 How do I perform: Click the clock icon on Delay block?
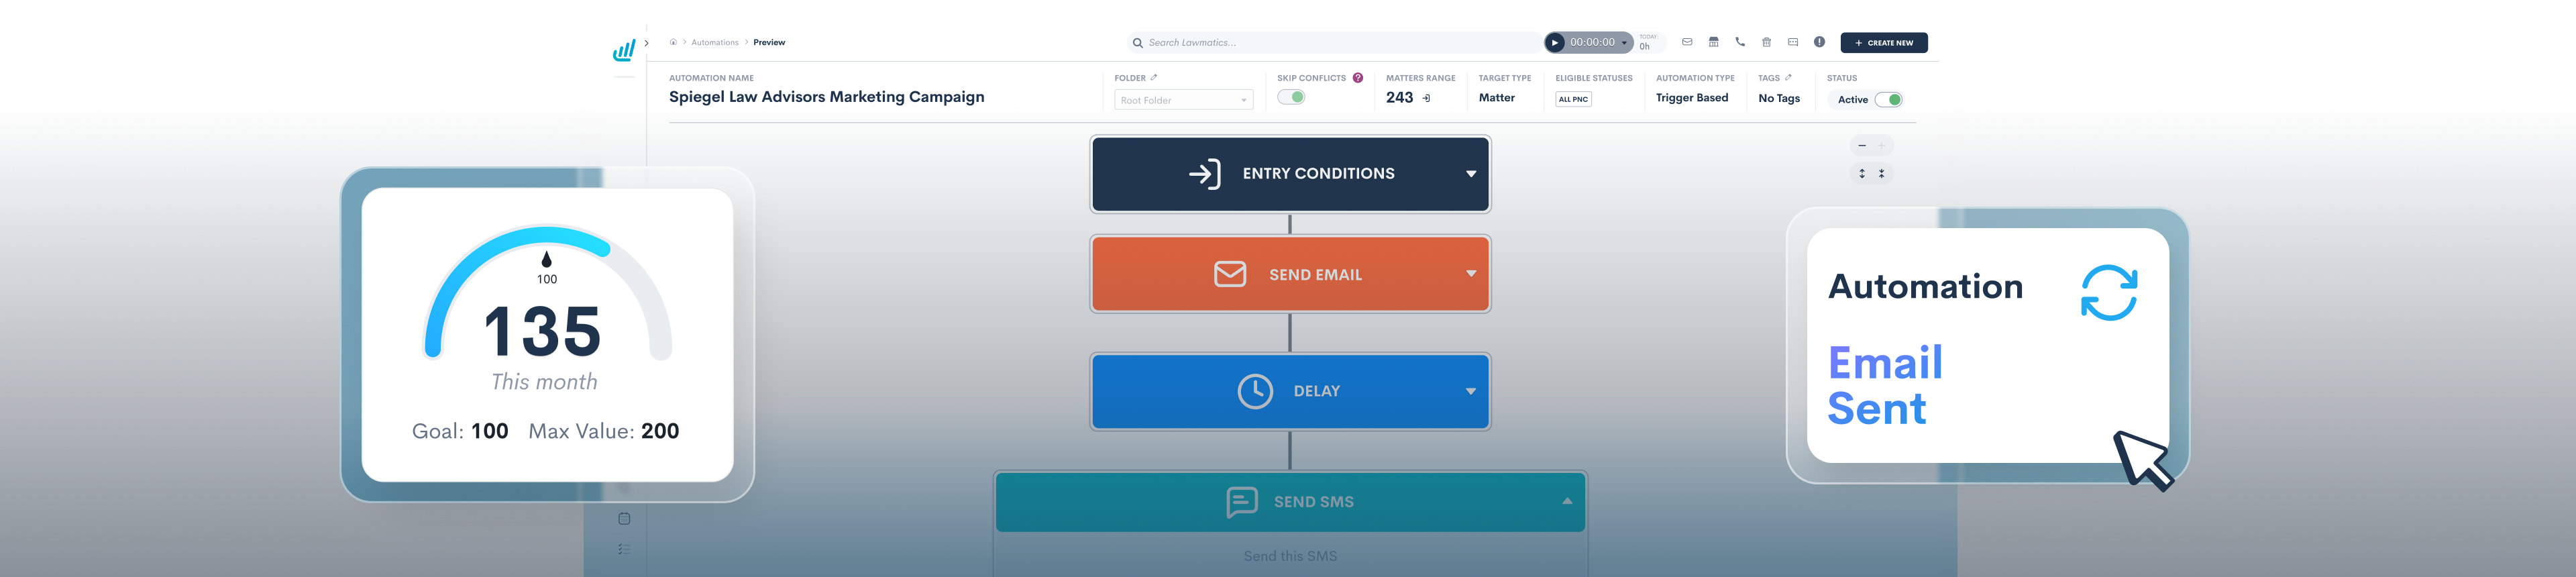(x=1255, y=391)
